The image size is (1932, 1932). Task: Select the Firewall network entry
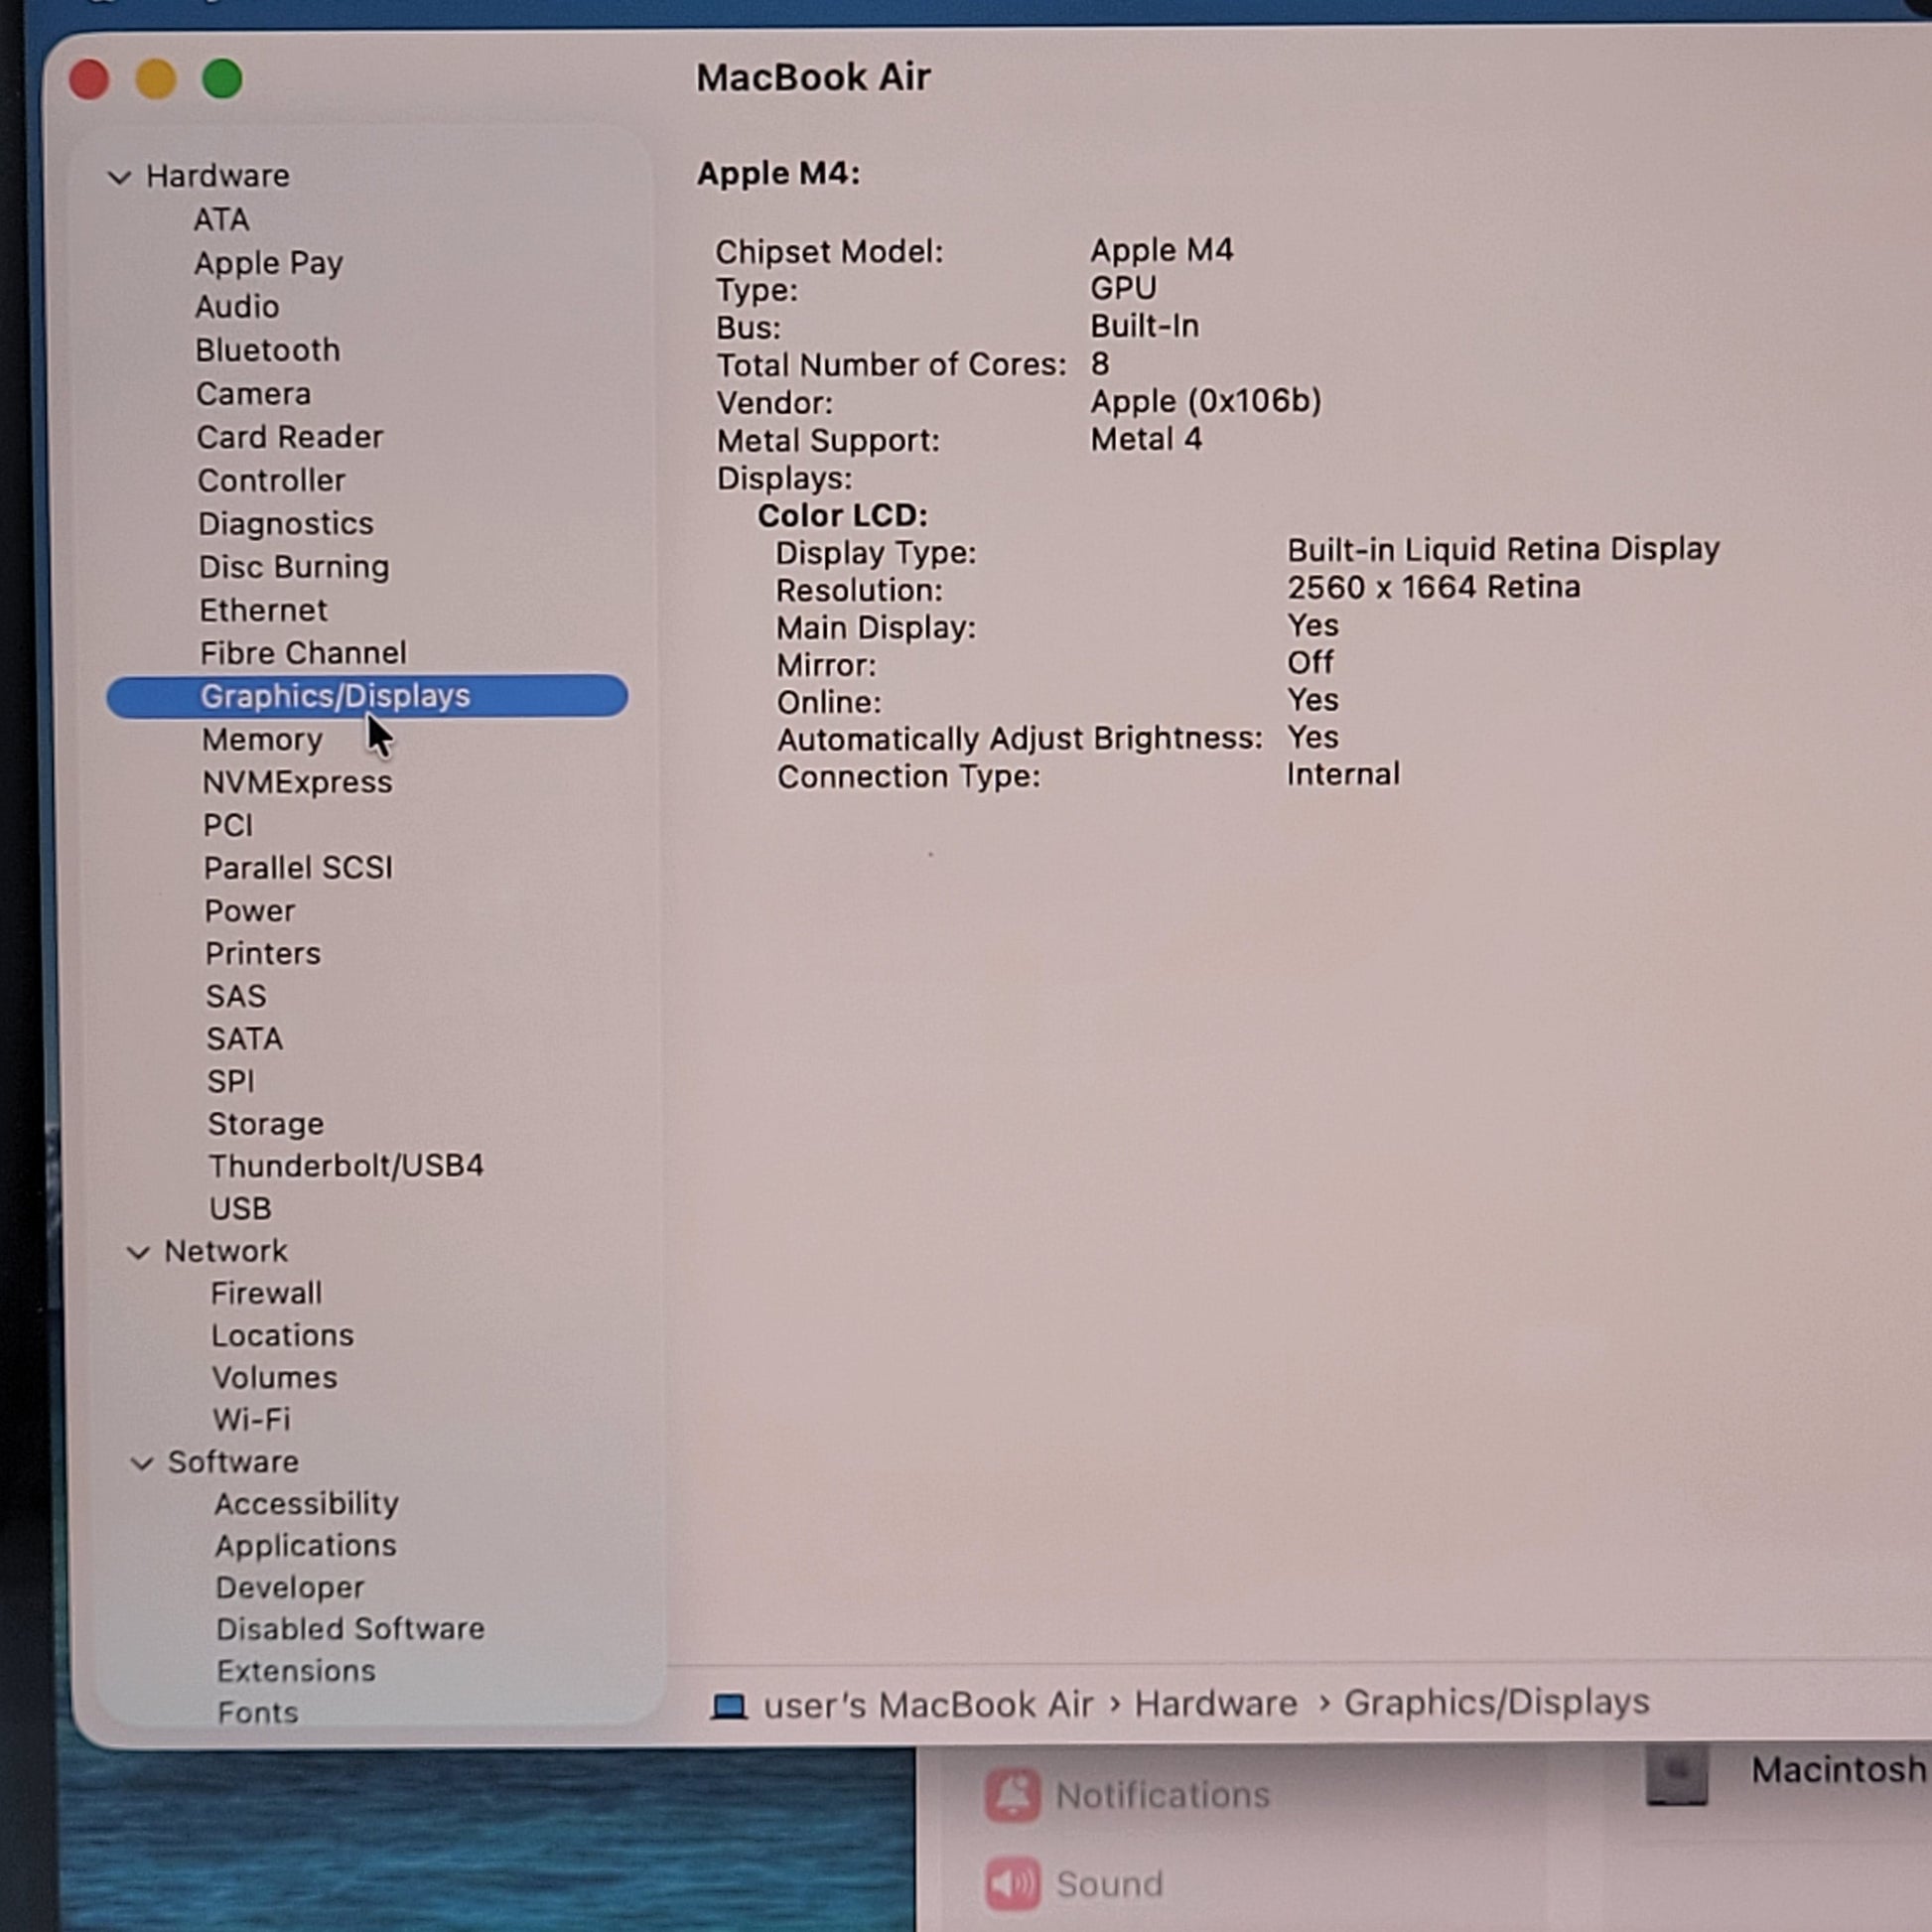pyautogui.click(x=266, y=1294)
